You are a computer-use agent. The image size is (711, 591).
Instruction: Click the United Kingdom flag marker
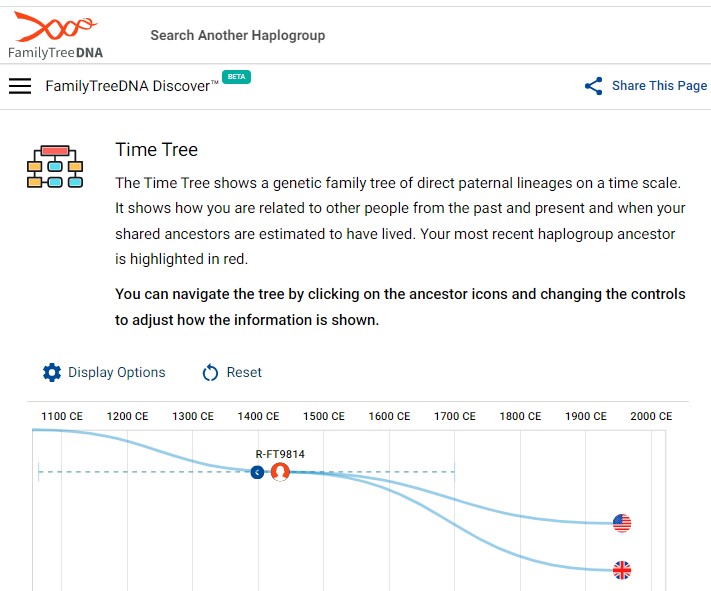(622, 571)
